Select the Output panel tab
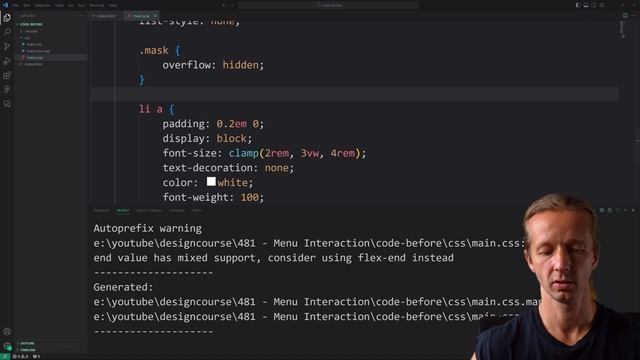 pyautogui.click(x=123, y=211)
